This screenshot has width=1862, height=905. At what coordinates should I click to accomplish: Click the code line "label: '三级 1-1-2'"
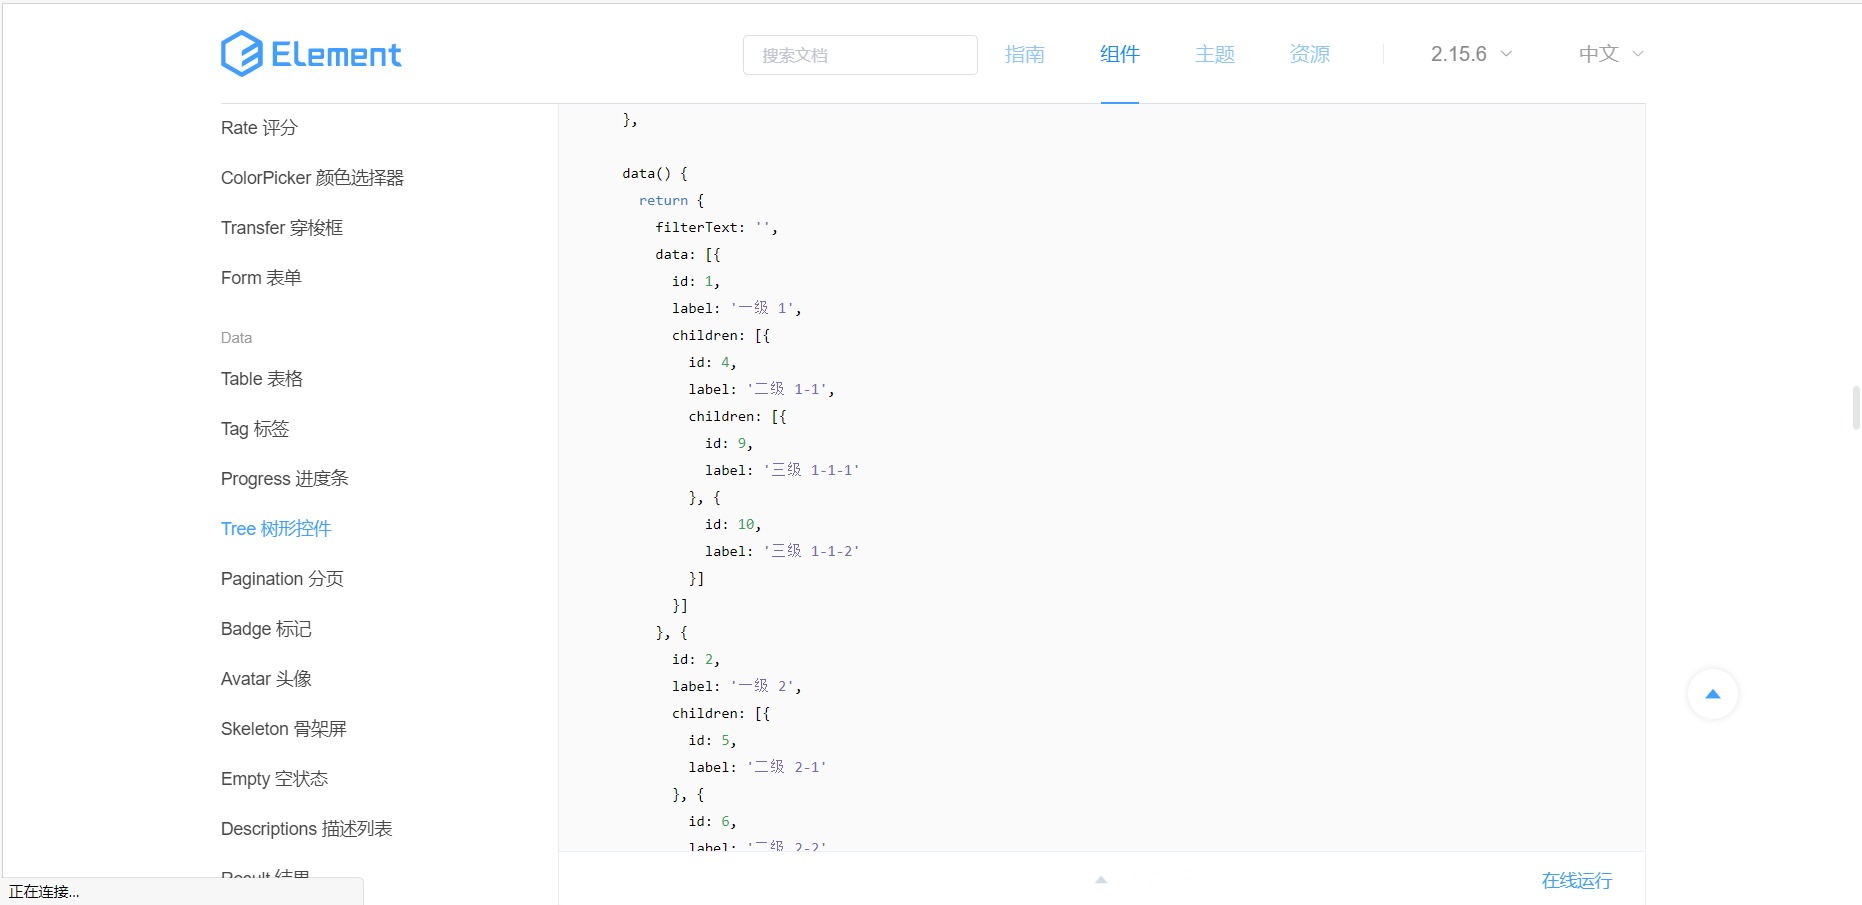click(782, 551)
